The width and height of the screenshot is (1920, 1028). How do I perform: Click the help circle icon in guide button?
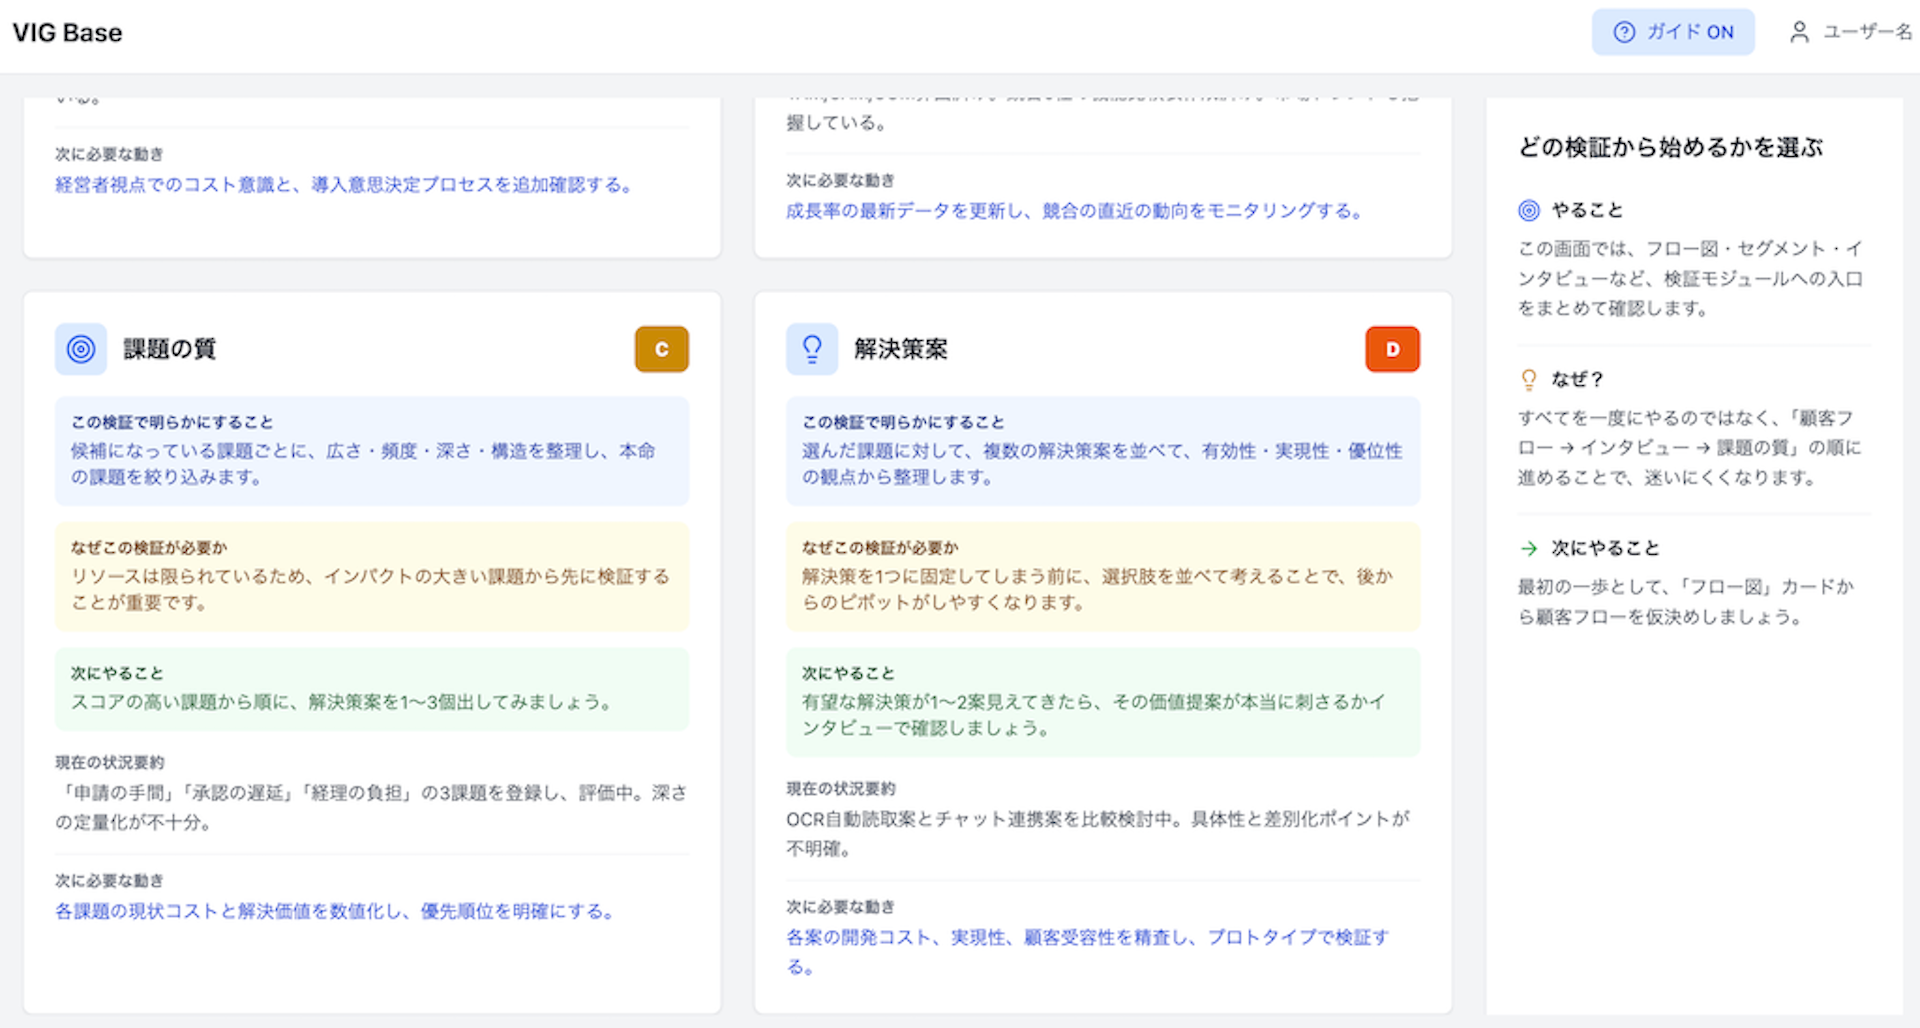coord(1624,32)
